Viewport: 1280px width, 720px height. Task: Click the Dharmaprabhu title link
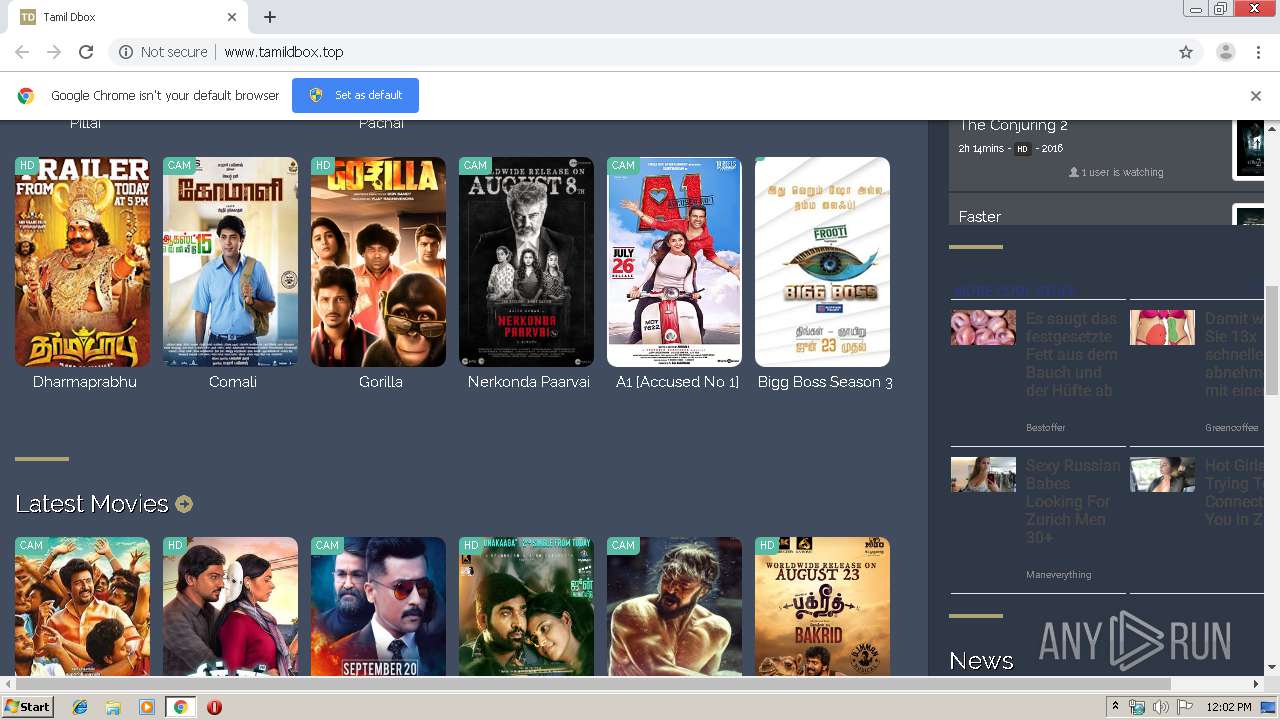(85, 382)
